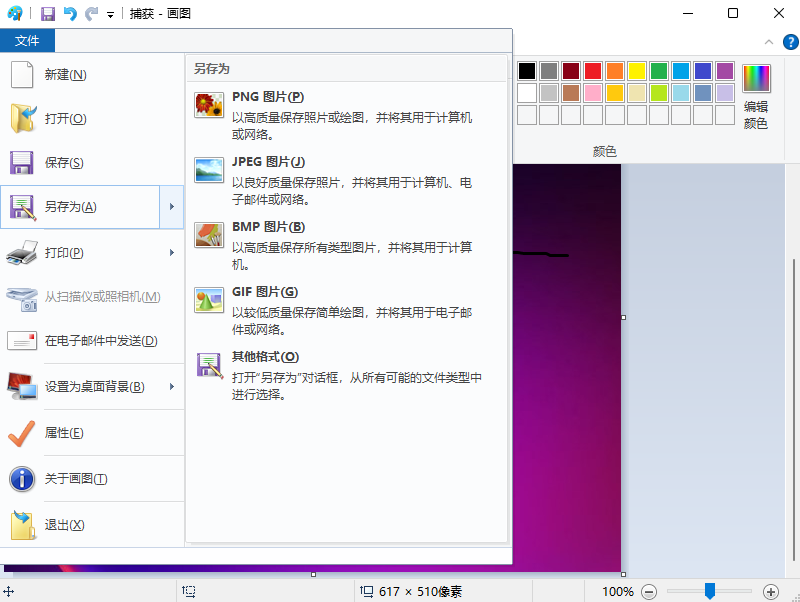Select GIF 图片 save format icon

[x=209, y=299]
